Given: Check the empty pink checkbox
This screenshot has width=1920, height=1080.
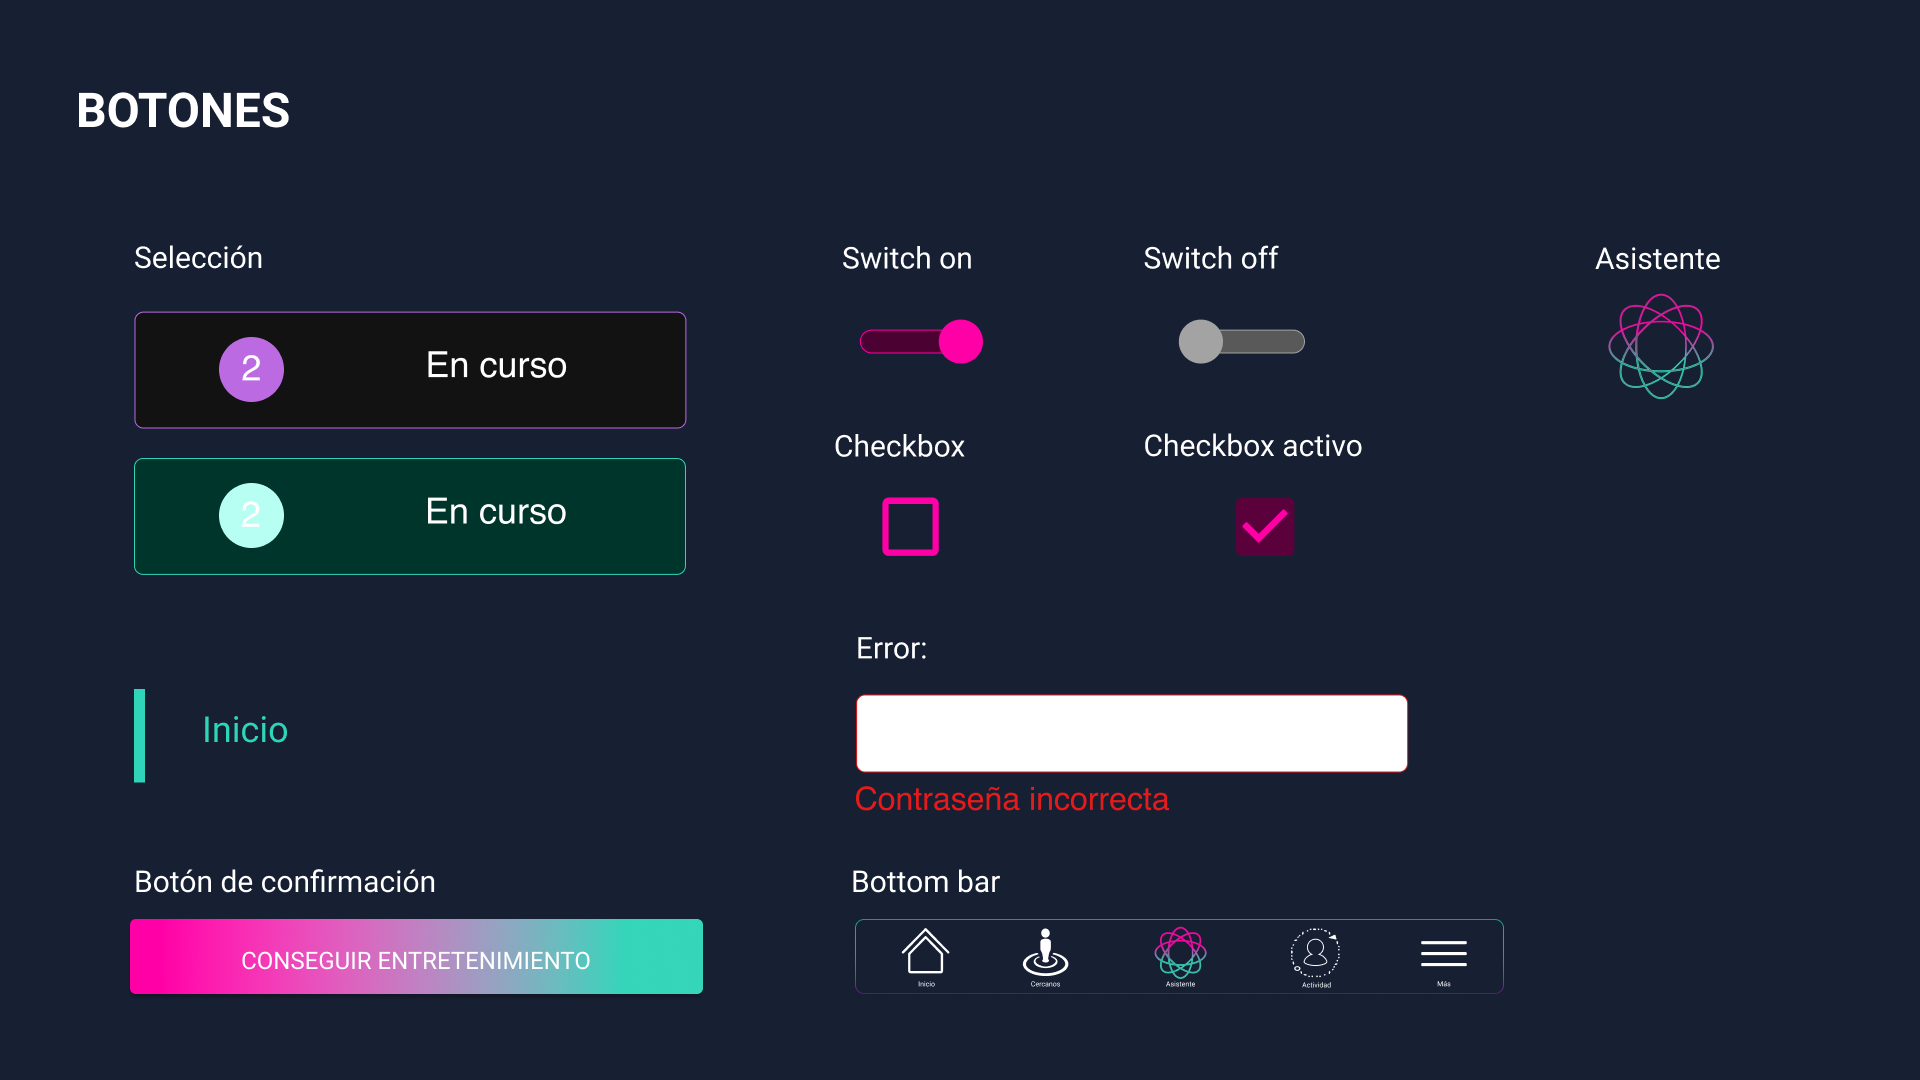Looking at the screenshot, I should (x=910, y=526).
